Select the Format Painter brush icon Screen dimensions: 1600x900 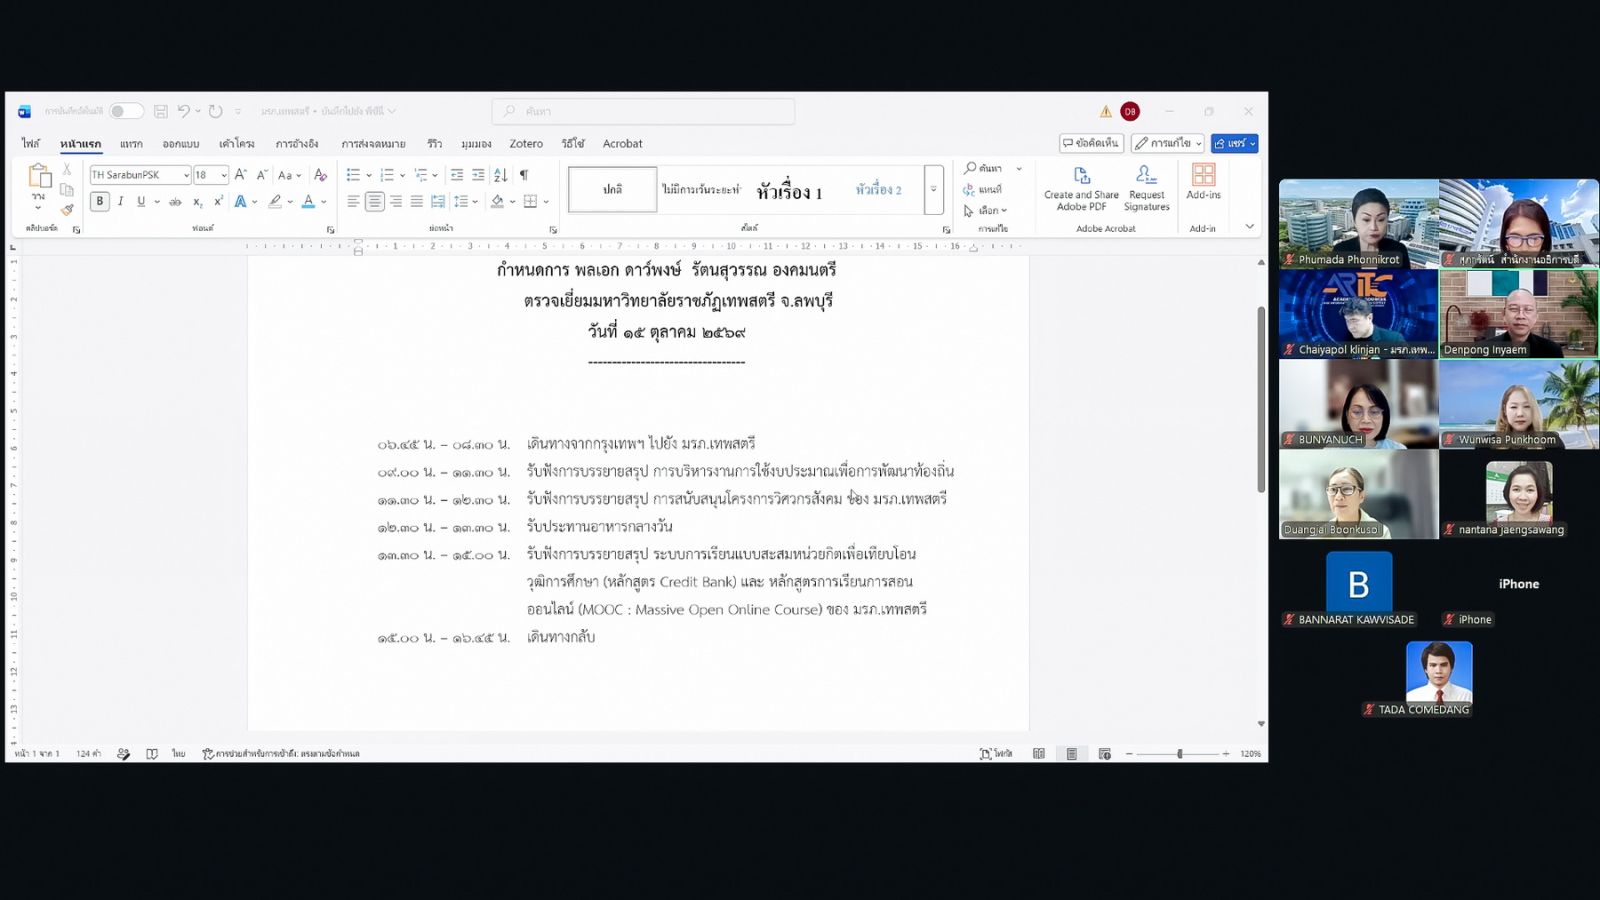point(67,210)
